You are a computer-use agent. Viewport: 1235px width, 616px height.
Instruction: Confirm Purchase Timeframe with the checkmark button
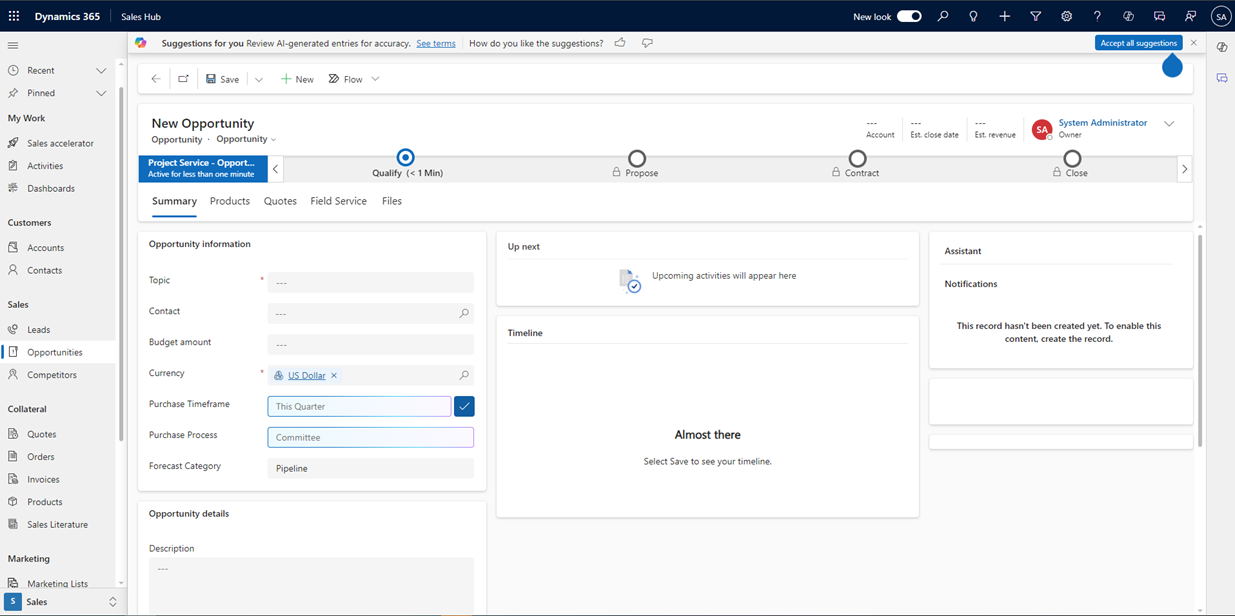[x=463, y=406]
